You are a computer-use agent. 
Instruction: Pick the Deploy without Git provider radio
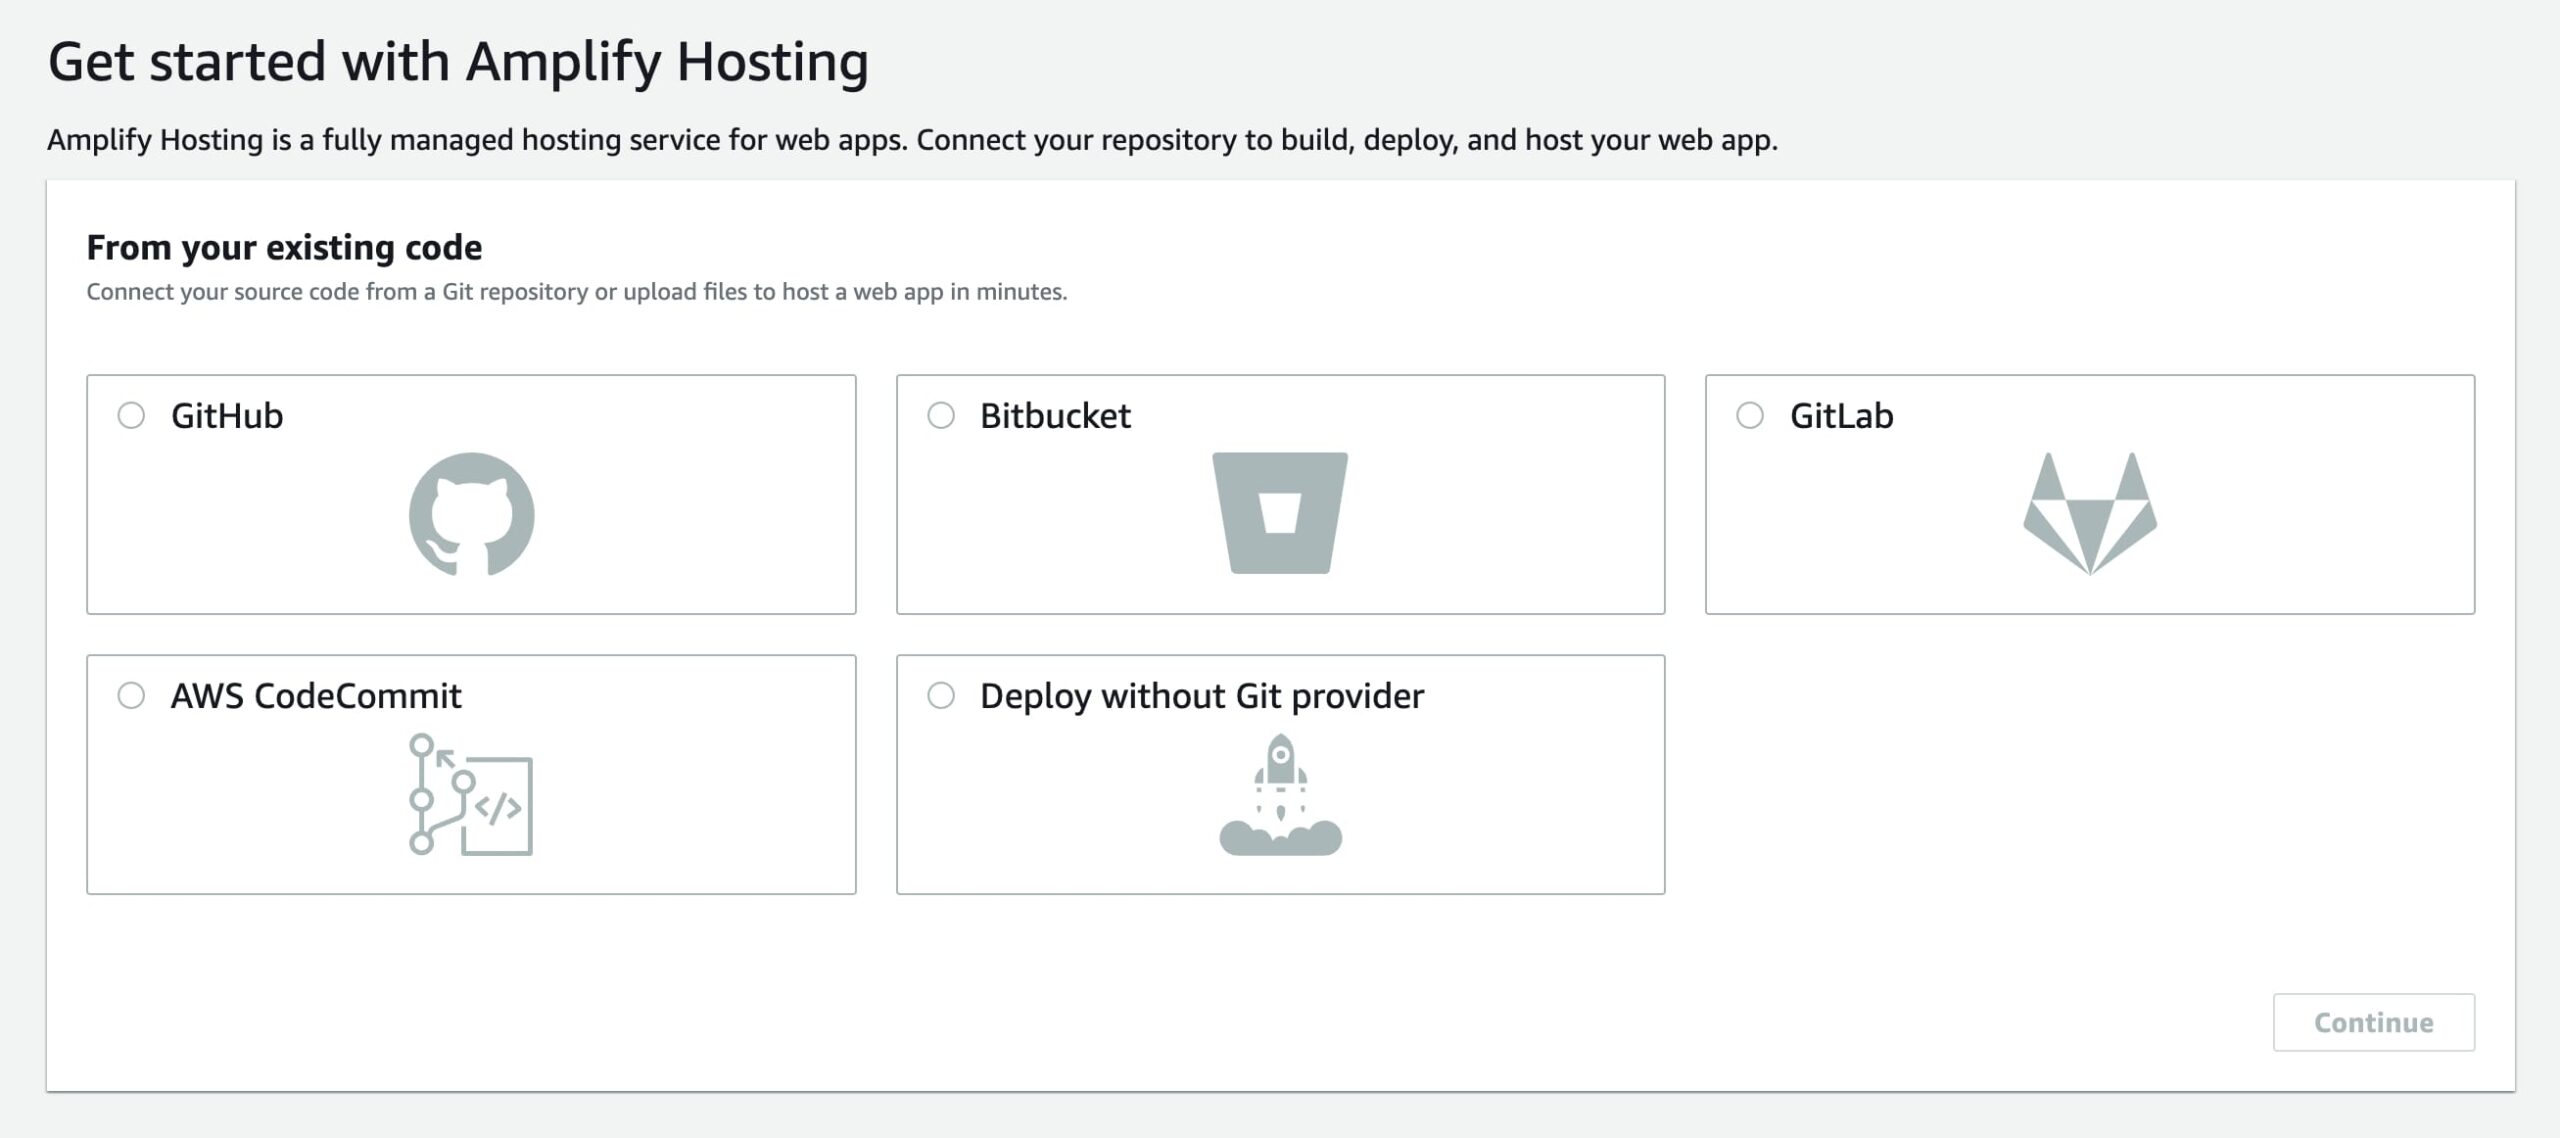click(x=941, y=695)
